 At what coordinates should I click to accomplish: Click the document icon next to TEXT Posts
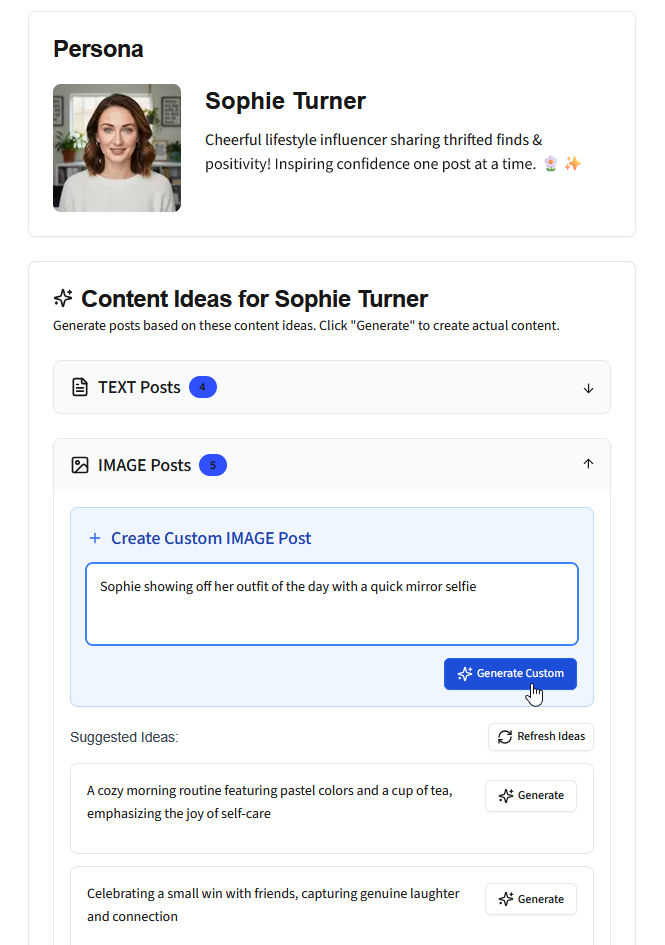[80, 387]
